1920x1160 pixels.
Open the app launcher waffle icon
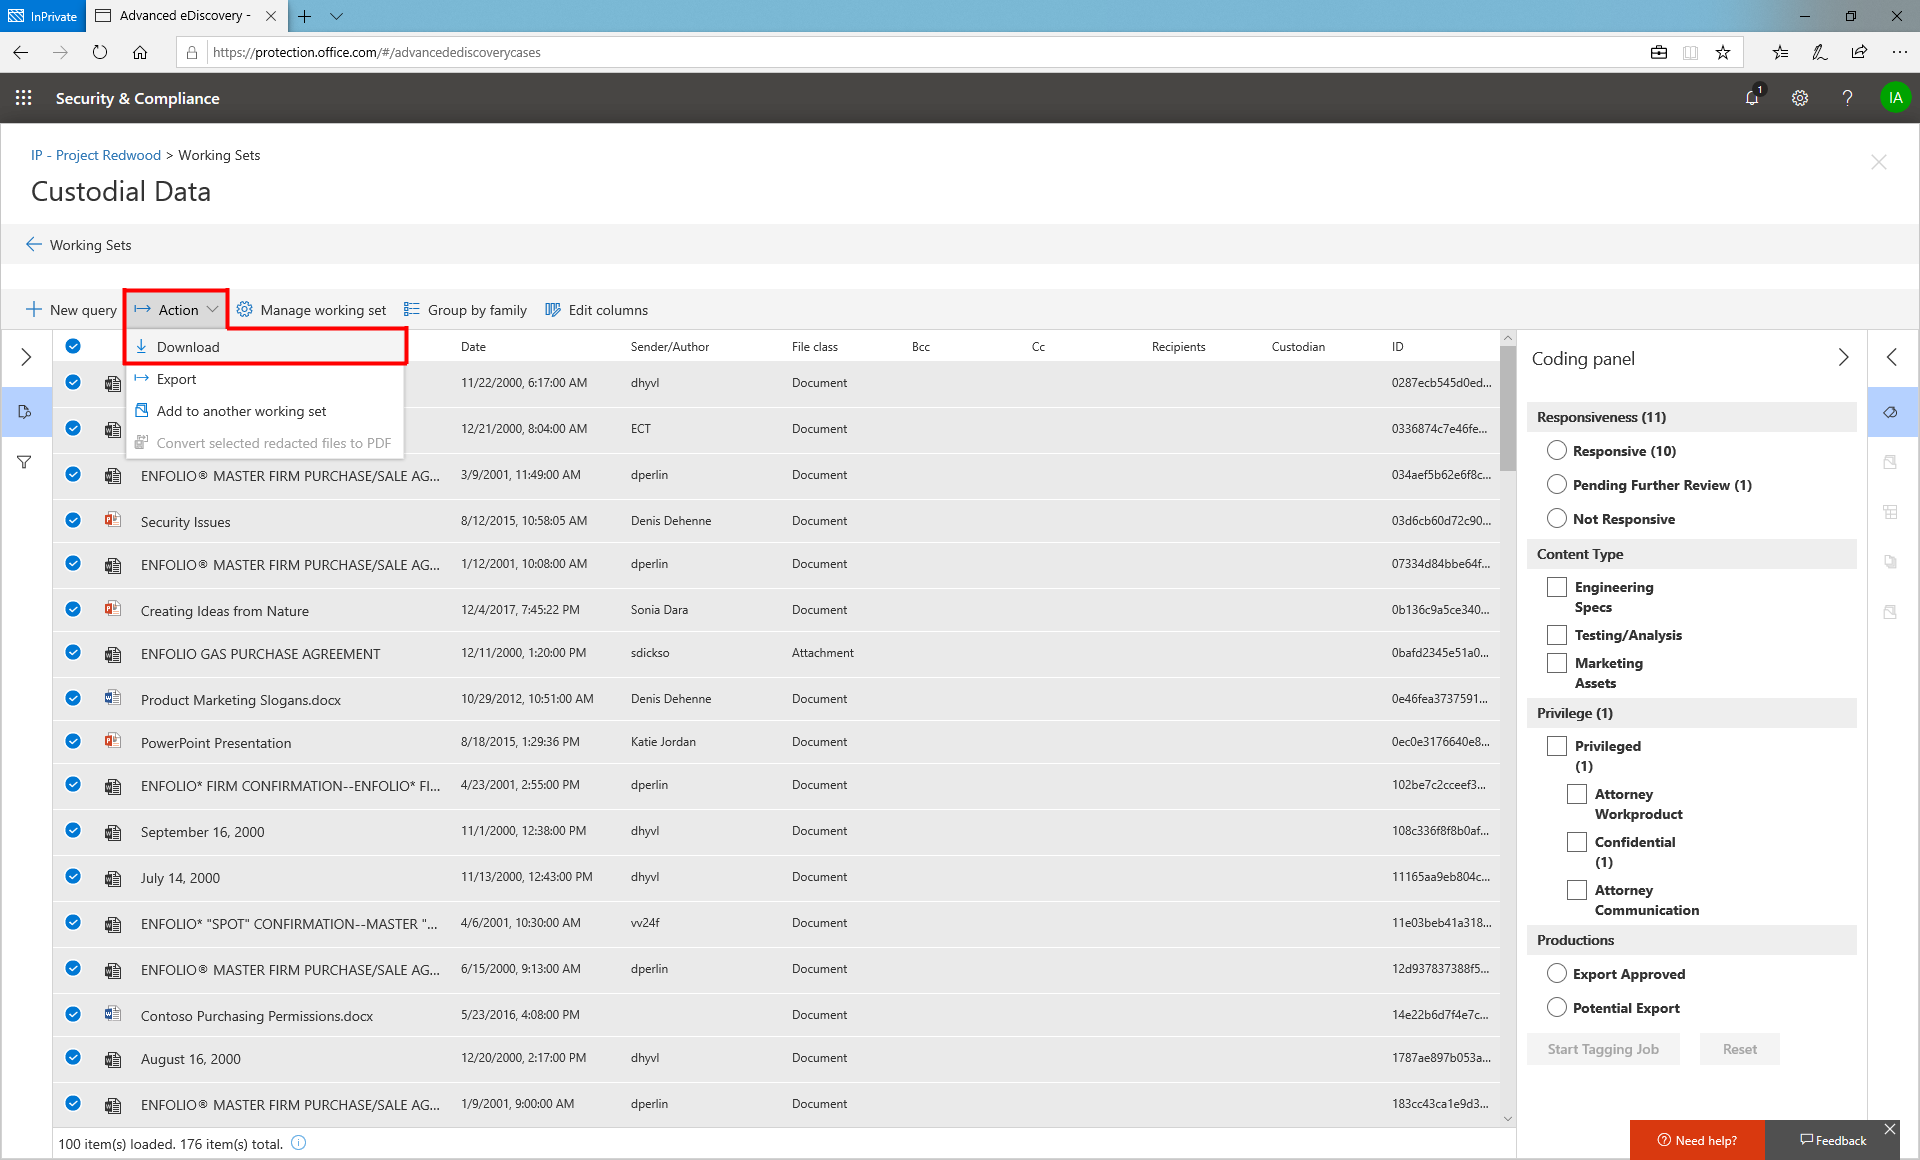24,98
